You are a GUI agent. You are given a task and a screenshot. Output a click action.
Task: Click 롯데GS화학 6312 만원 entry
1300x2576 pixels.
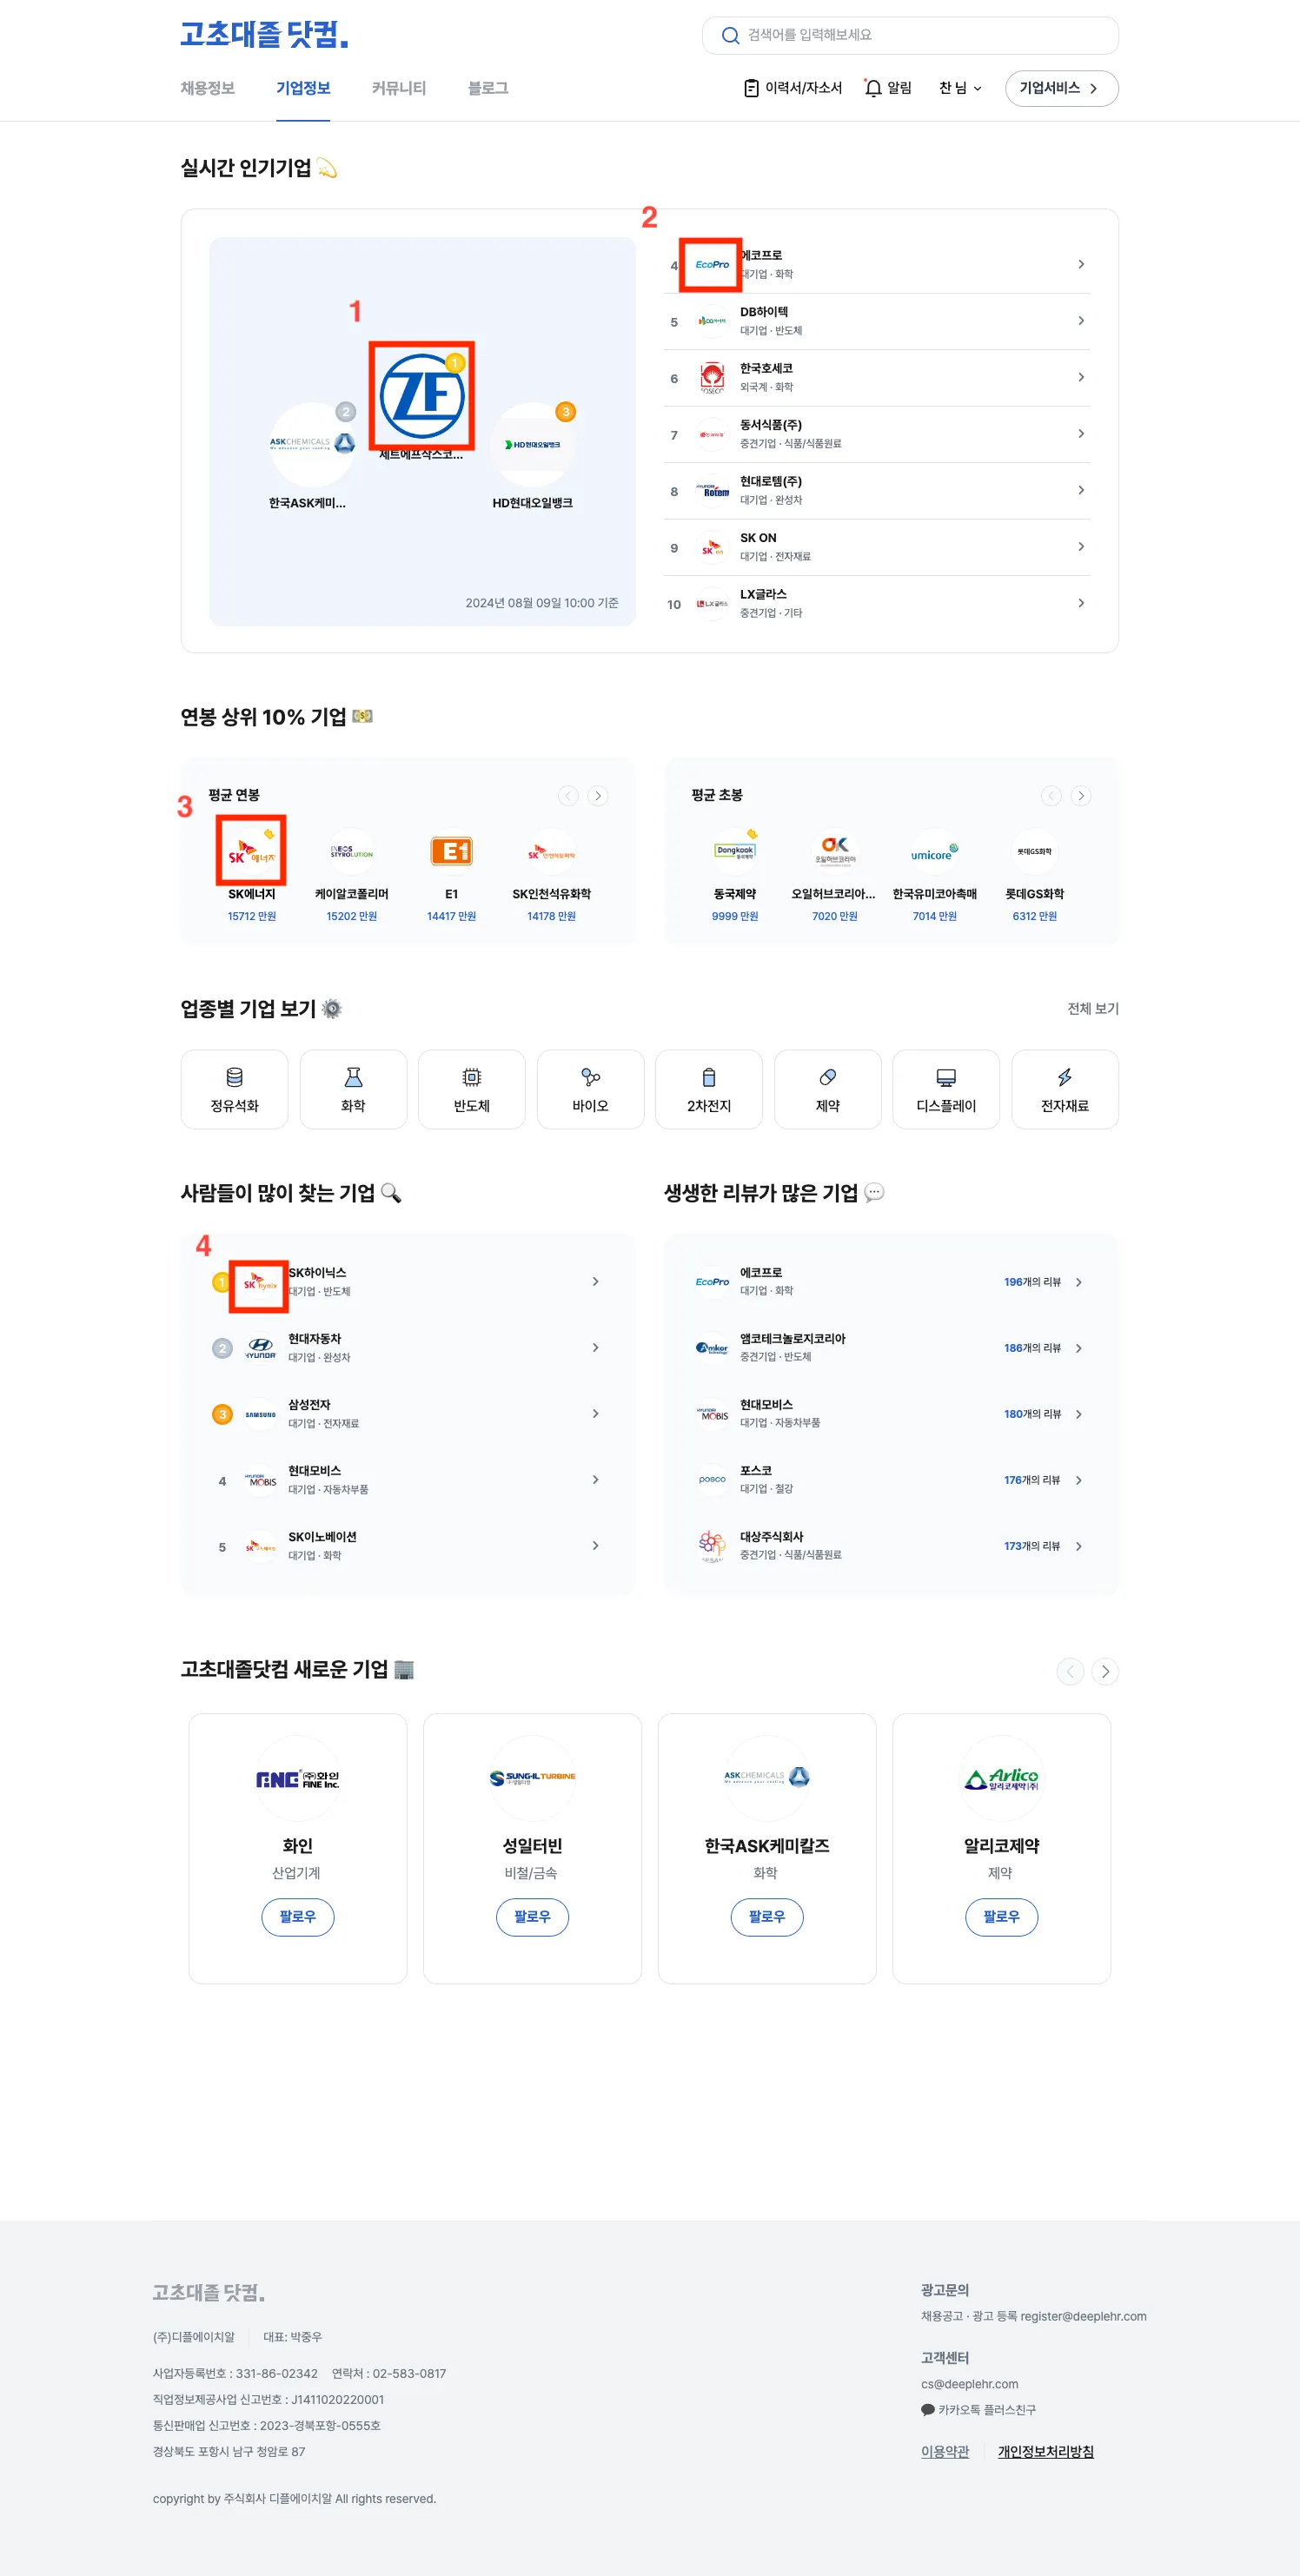click(x=1034, y=875)
